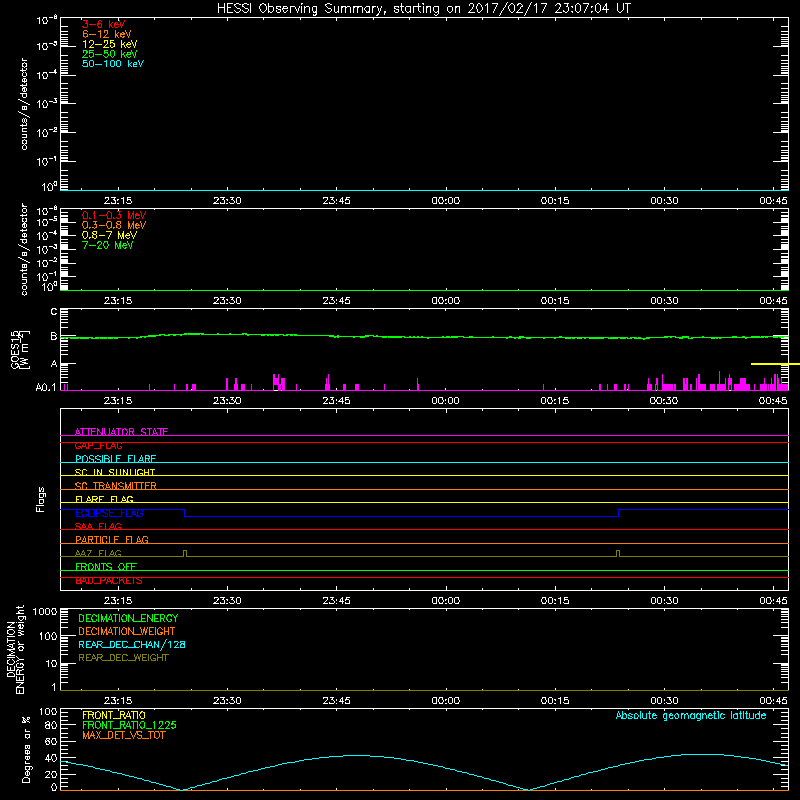Click the falling step of the blue ECLIPSE_FLAG line
The width and height of the screenshot is (800, 800).
pos(184,513)
